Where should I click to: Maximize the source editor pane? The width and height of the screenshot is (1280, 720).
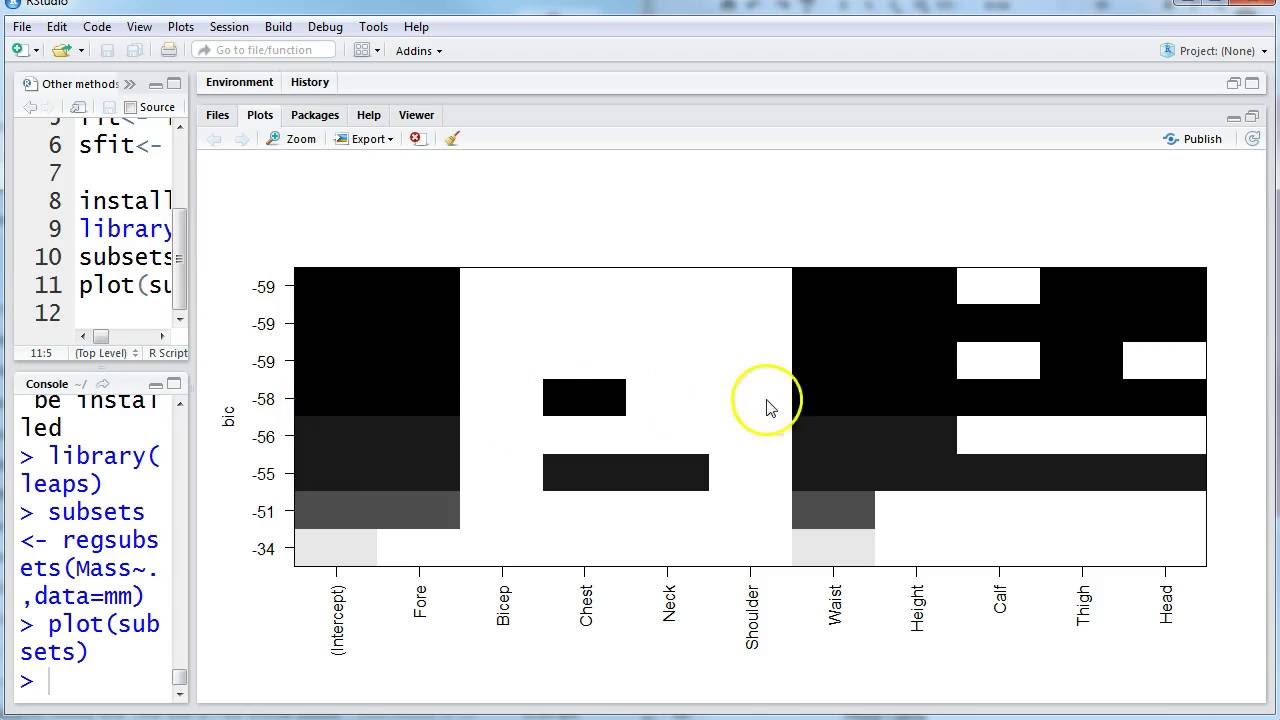[x=174, y=84]
